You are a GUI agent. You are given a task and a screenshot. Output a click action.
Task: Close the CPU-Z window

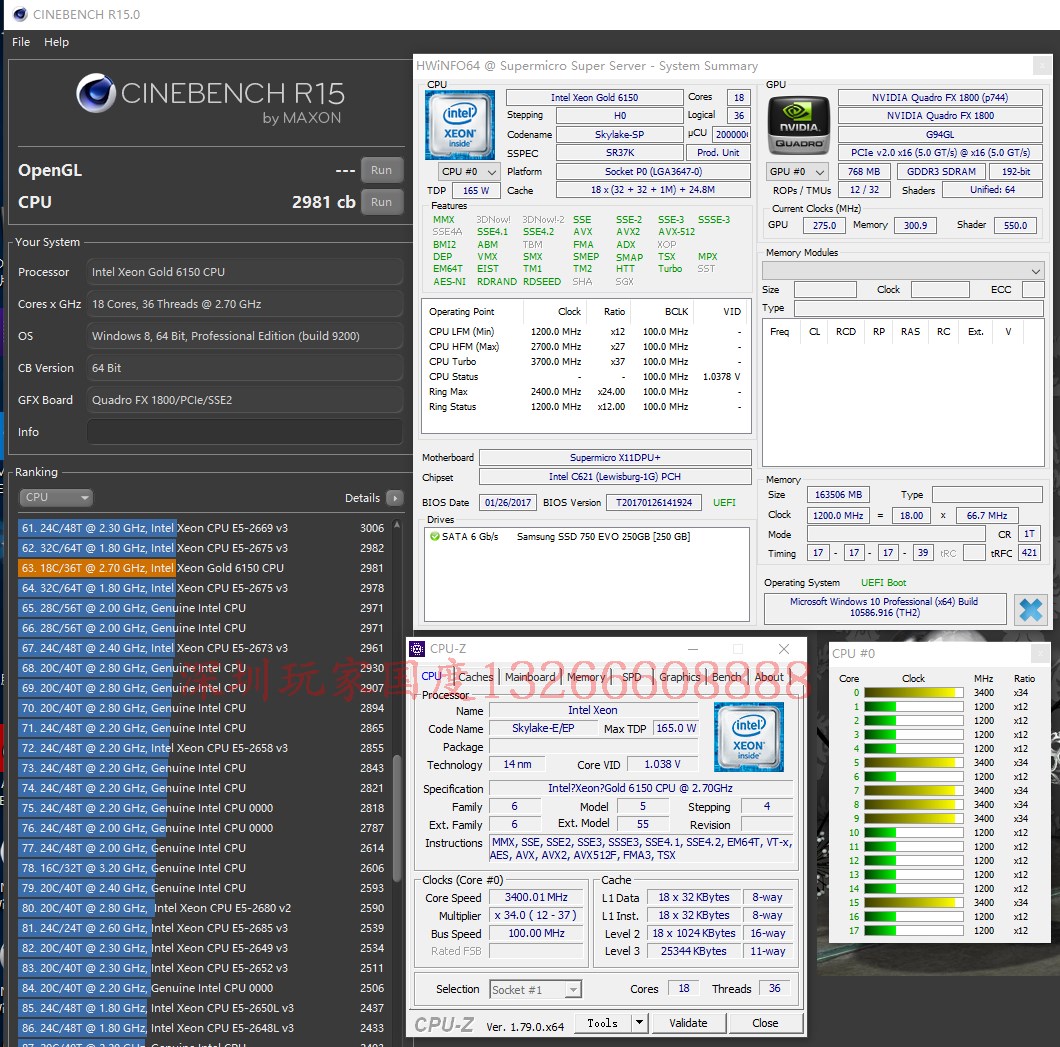784,649
